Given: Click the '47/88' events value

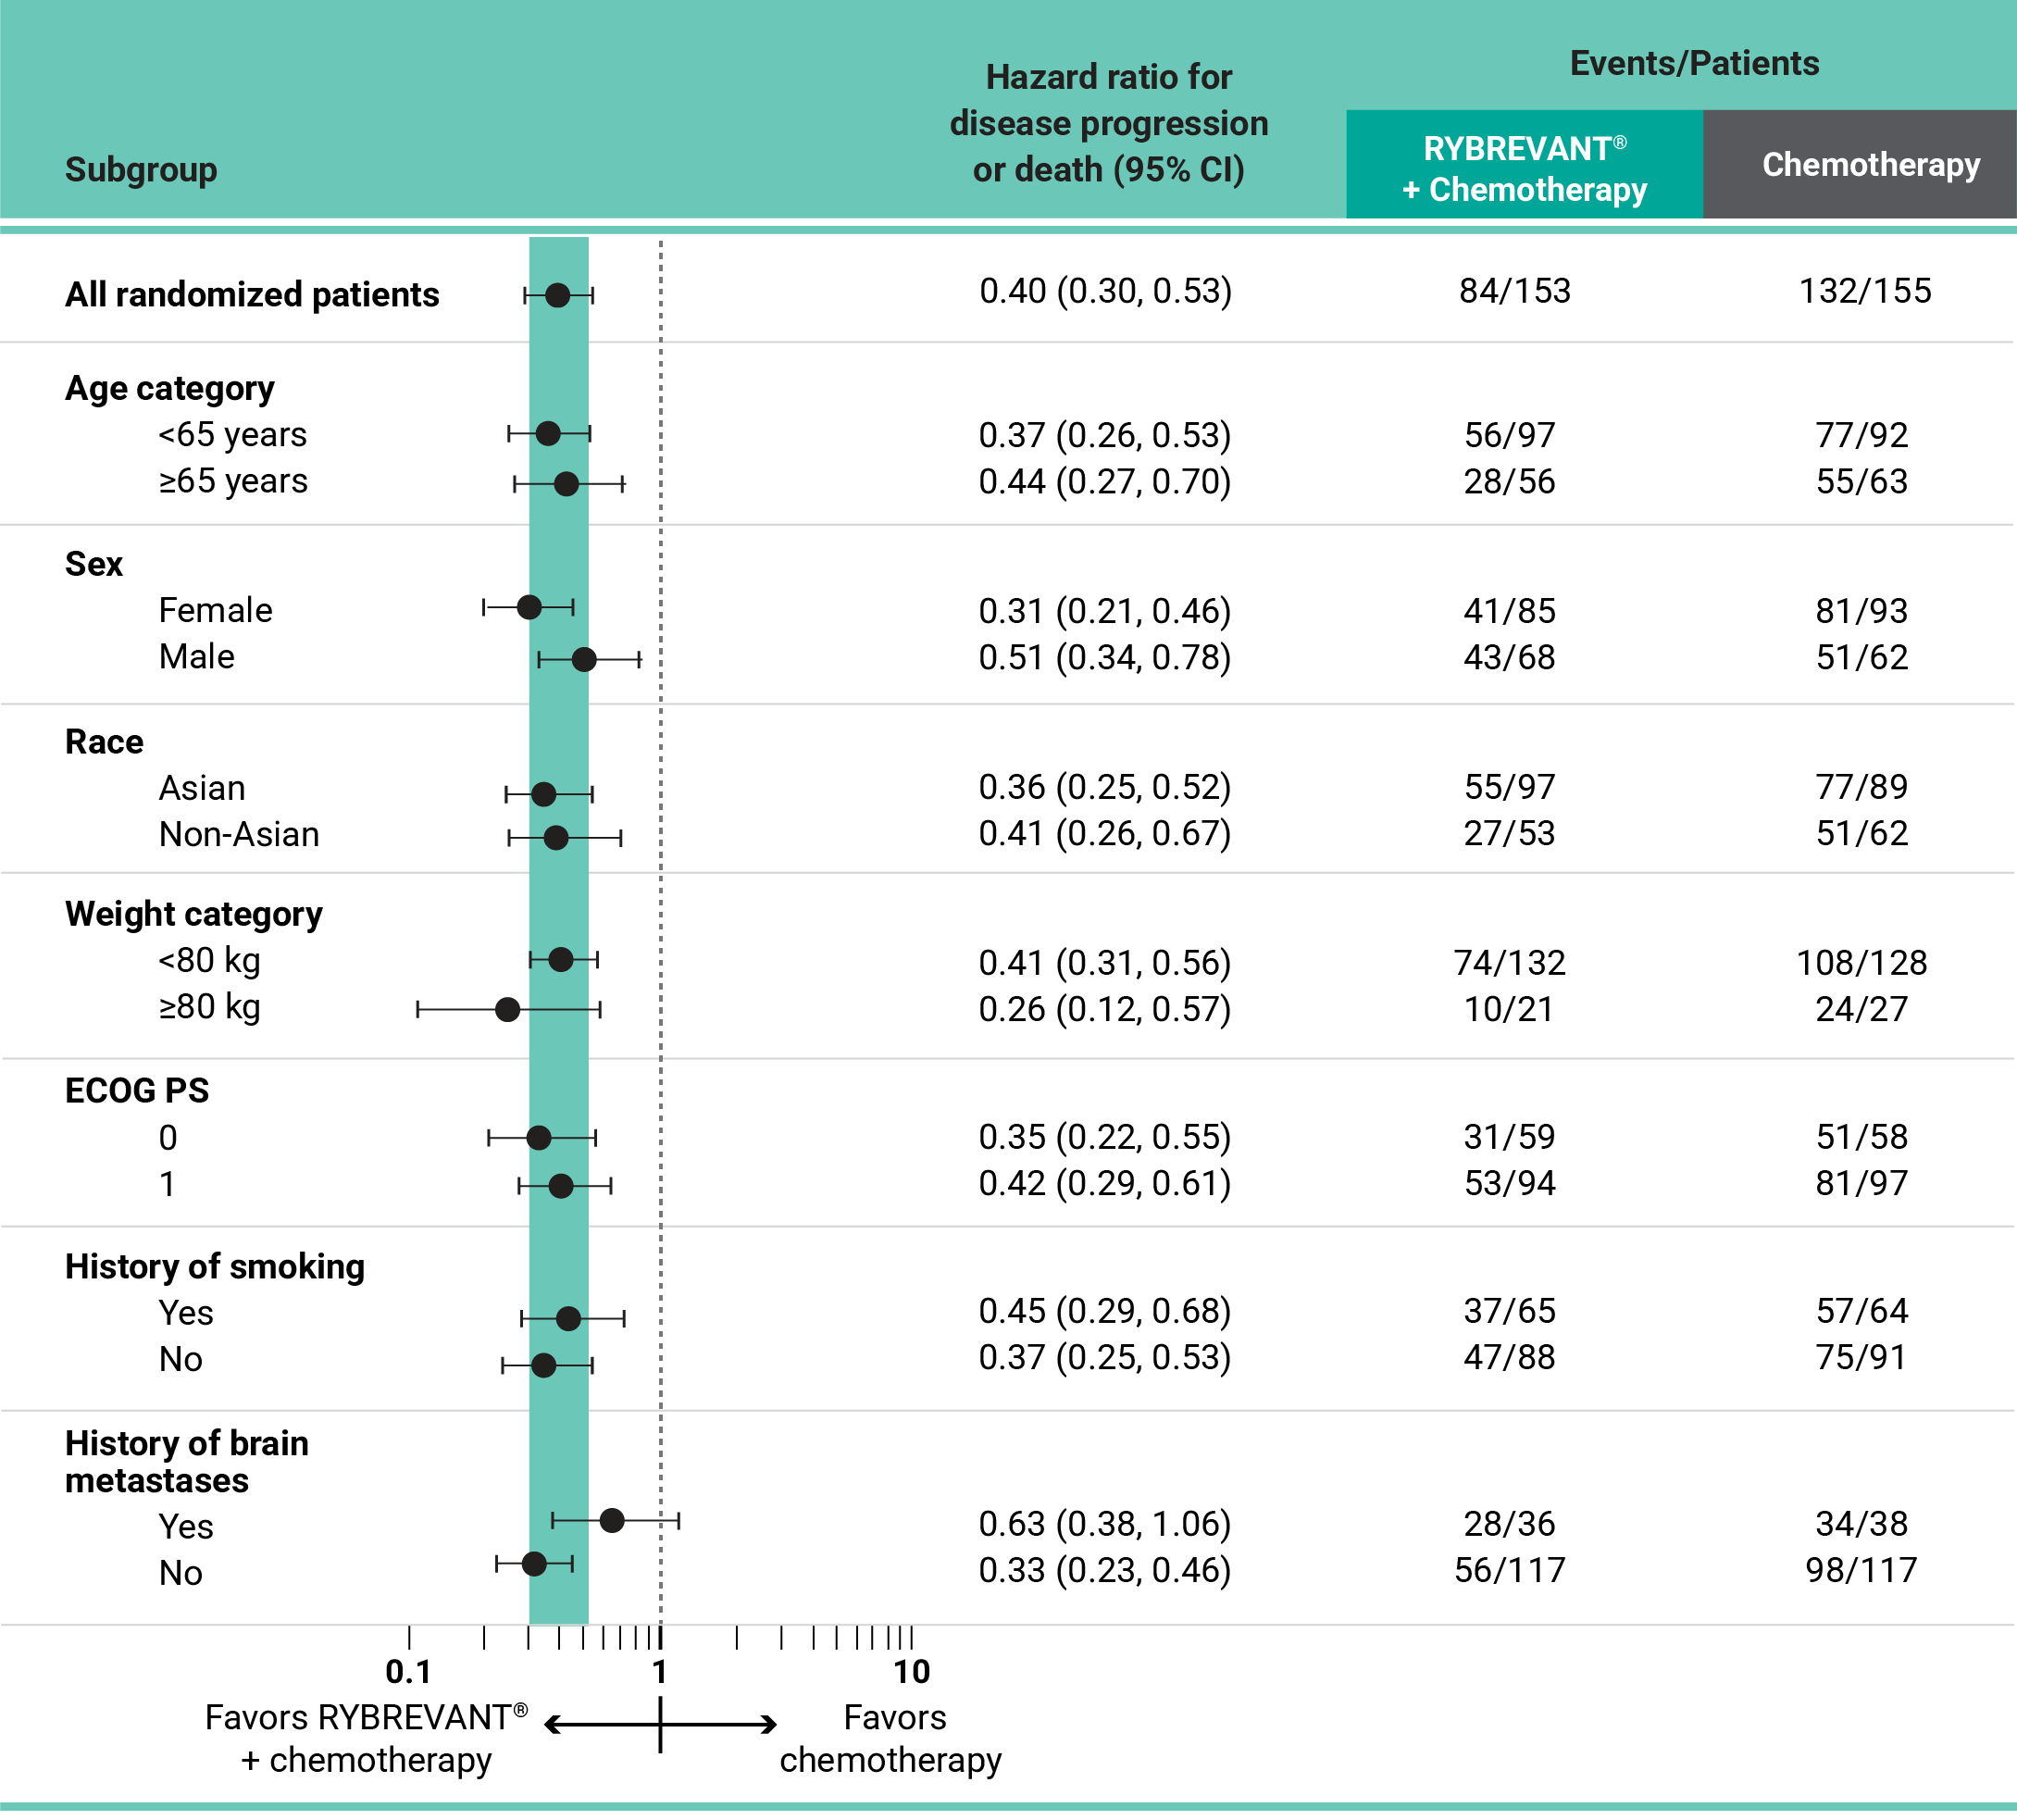Looking at the screenshot, I should click(1510, 1357).
